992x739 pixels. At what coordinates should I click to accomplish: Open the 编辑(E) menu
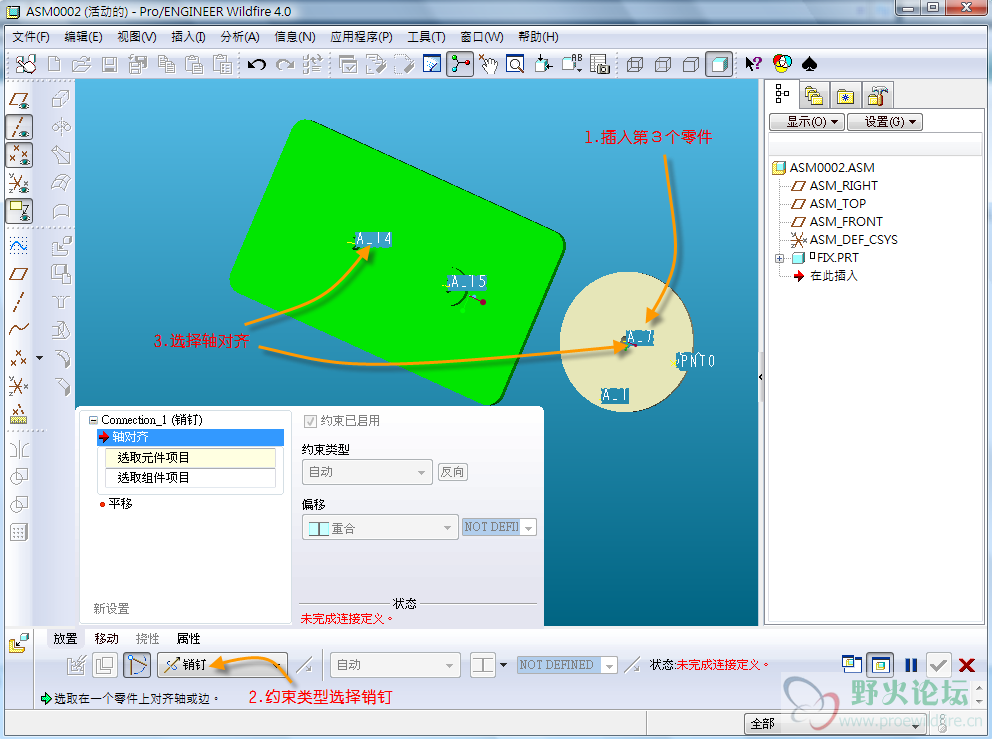tap(83, 37)
